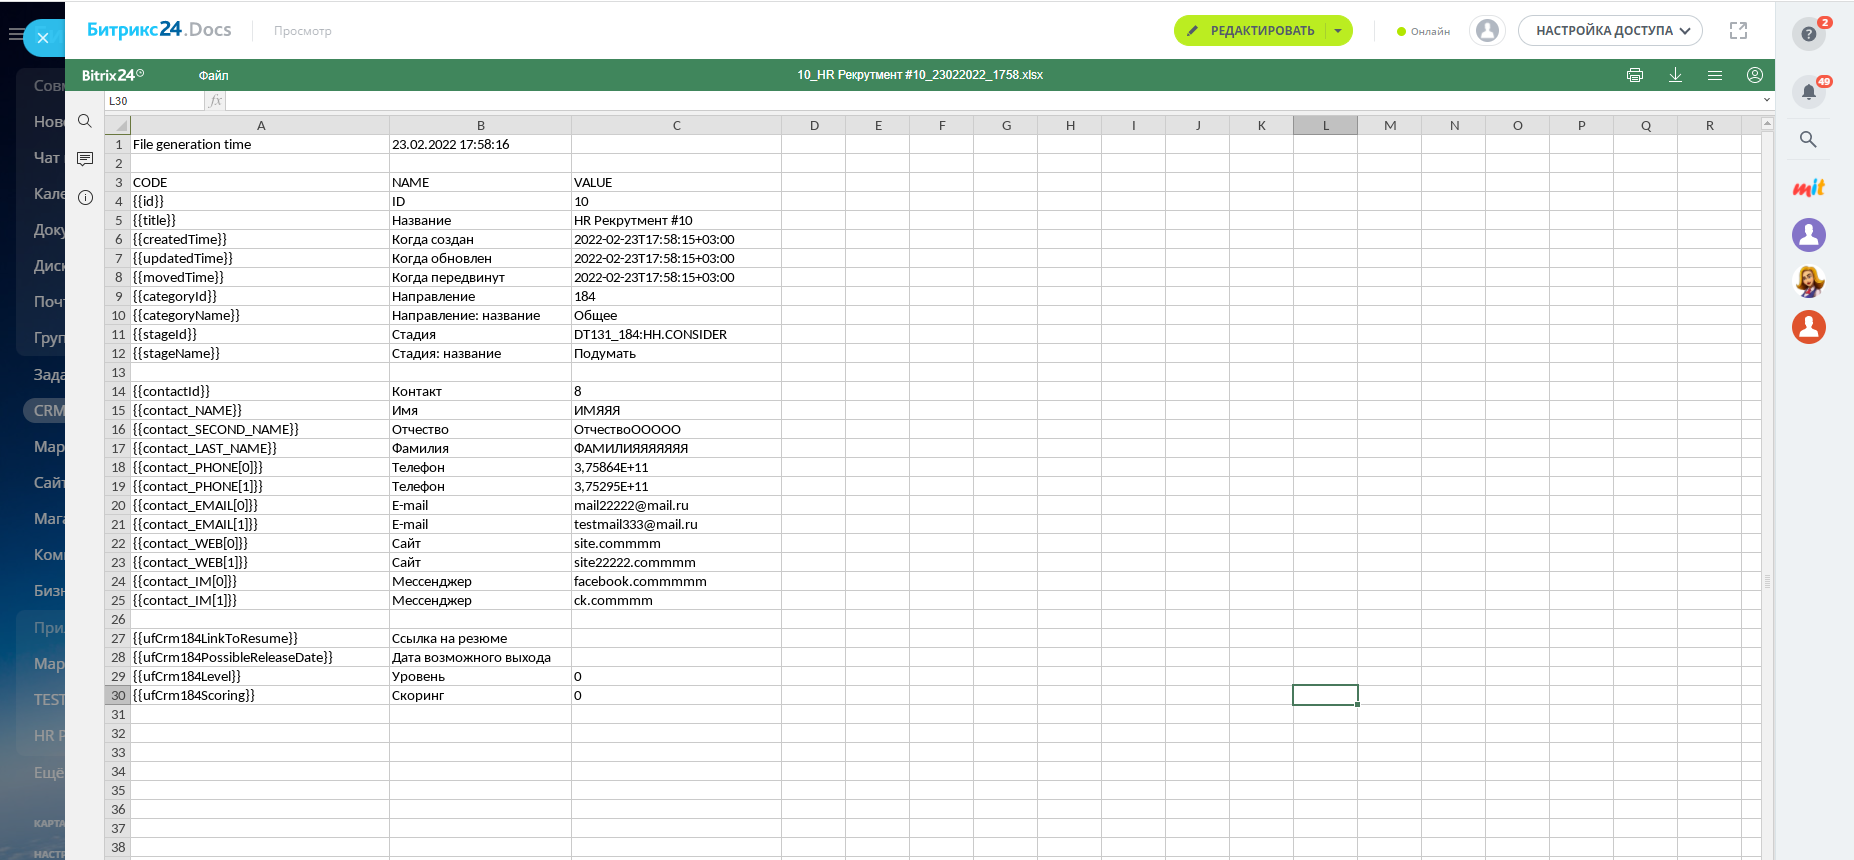Show the file info icon
Screen dimensions: 1854x860
[x=85, y=197]
